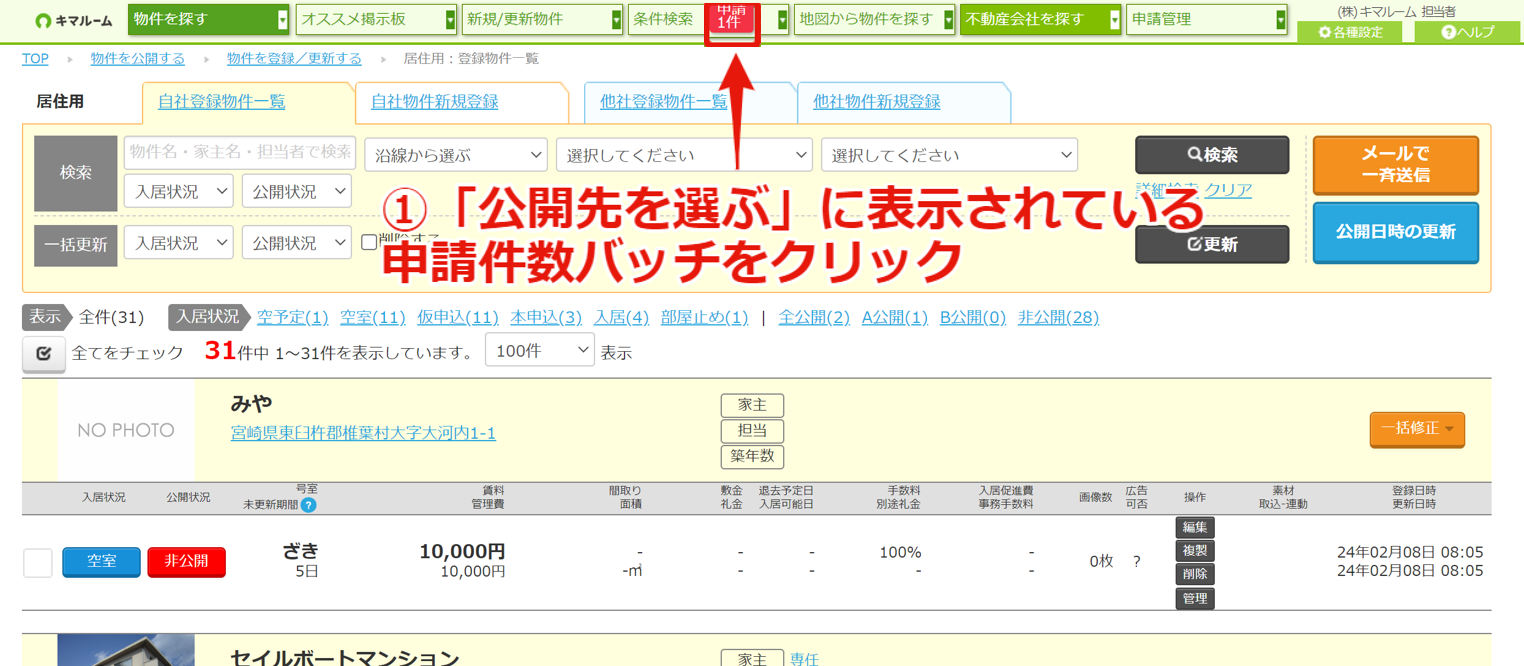Click the red 非公開 status button
1524x666 pixels.
tap(186, 562)
